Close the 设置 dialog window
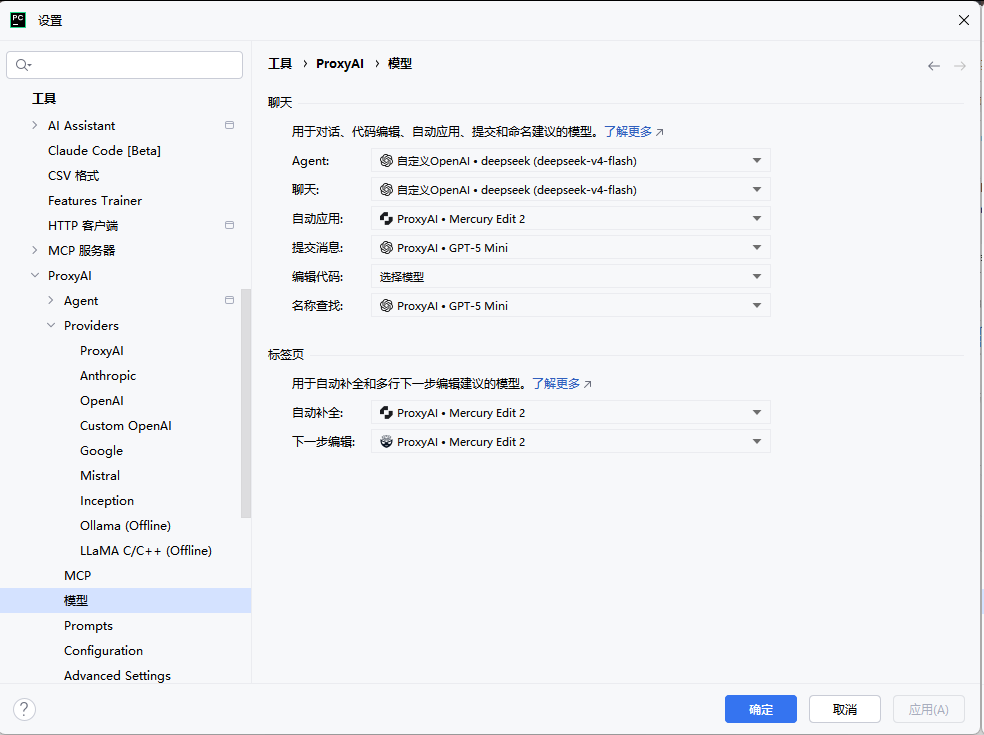 (964, 20)
